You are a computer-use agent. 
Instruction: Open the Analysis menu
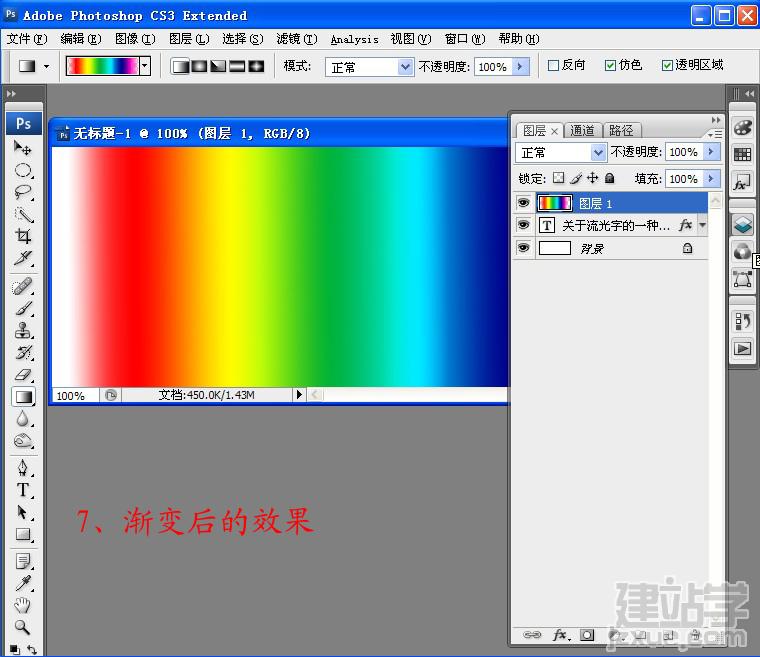[354, 39]
